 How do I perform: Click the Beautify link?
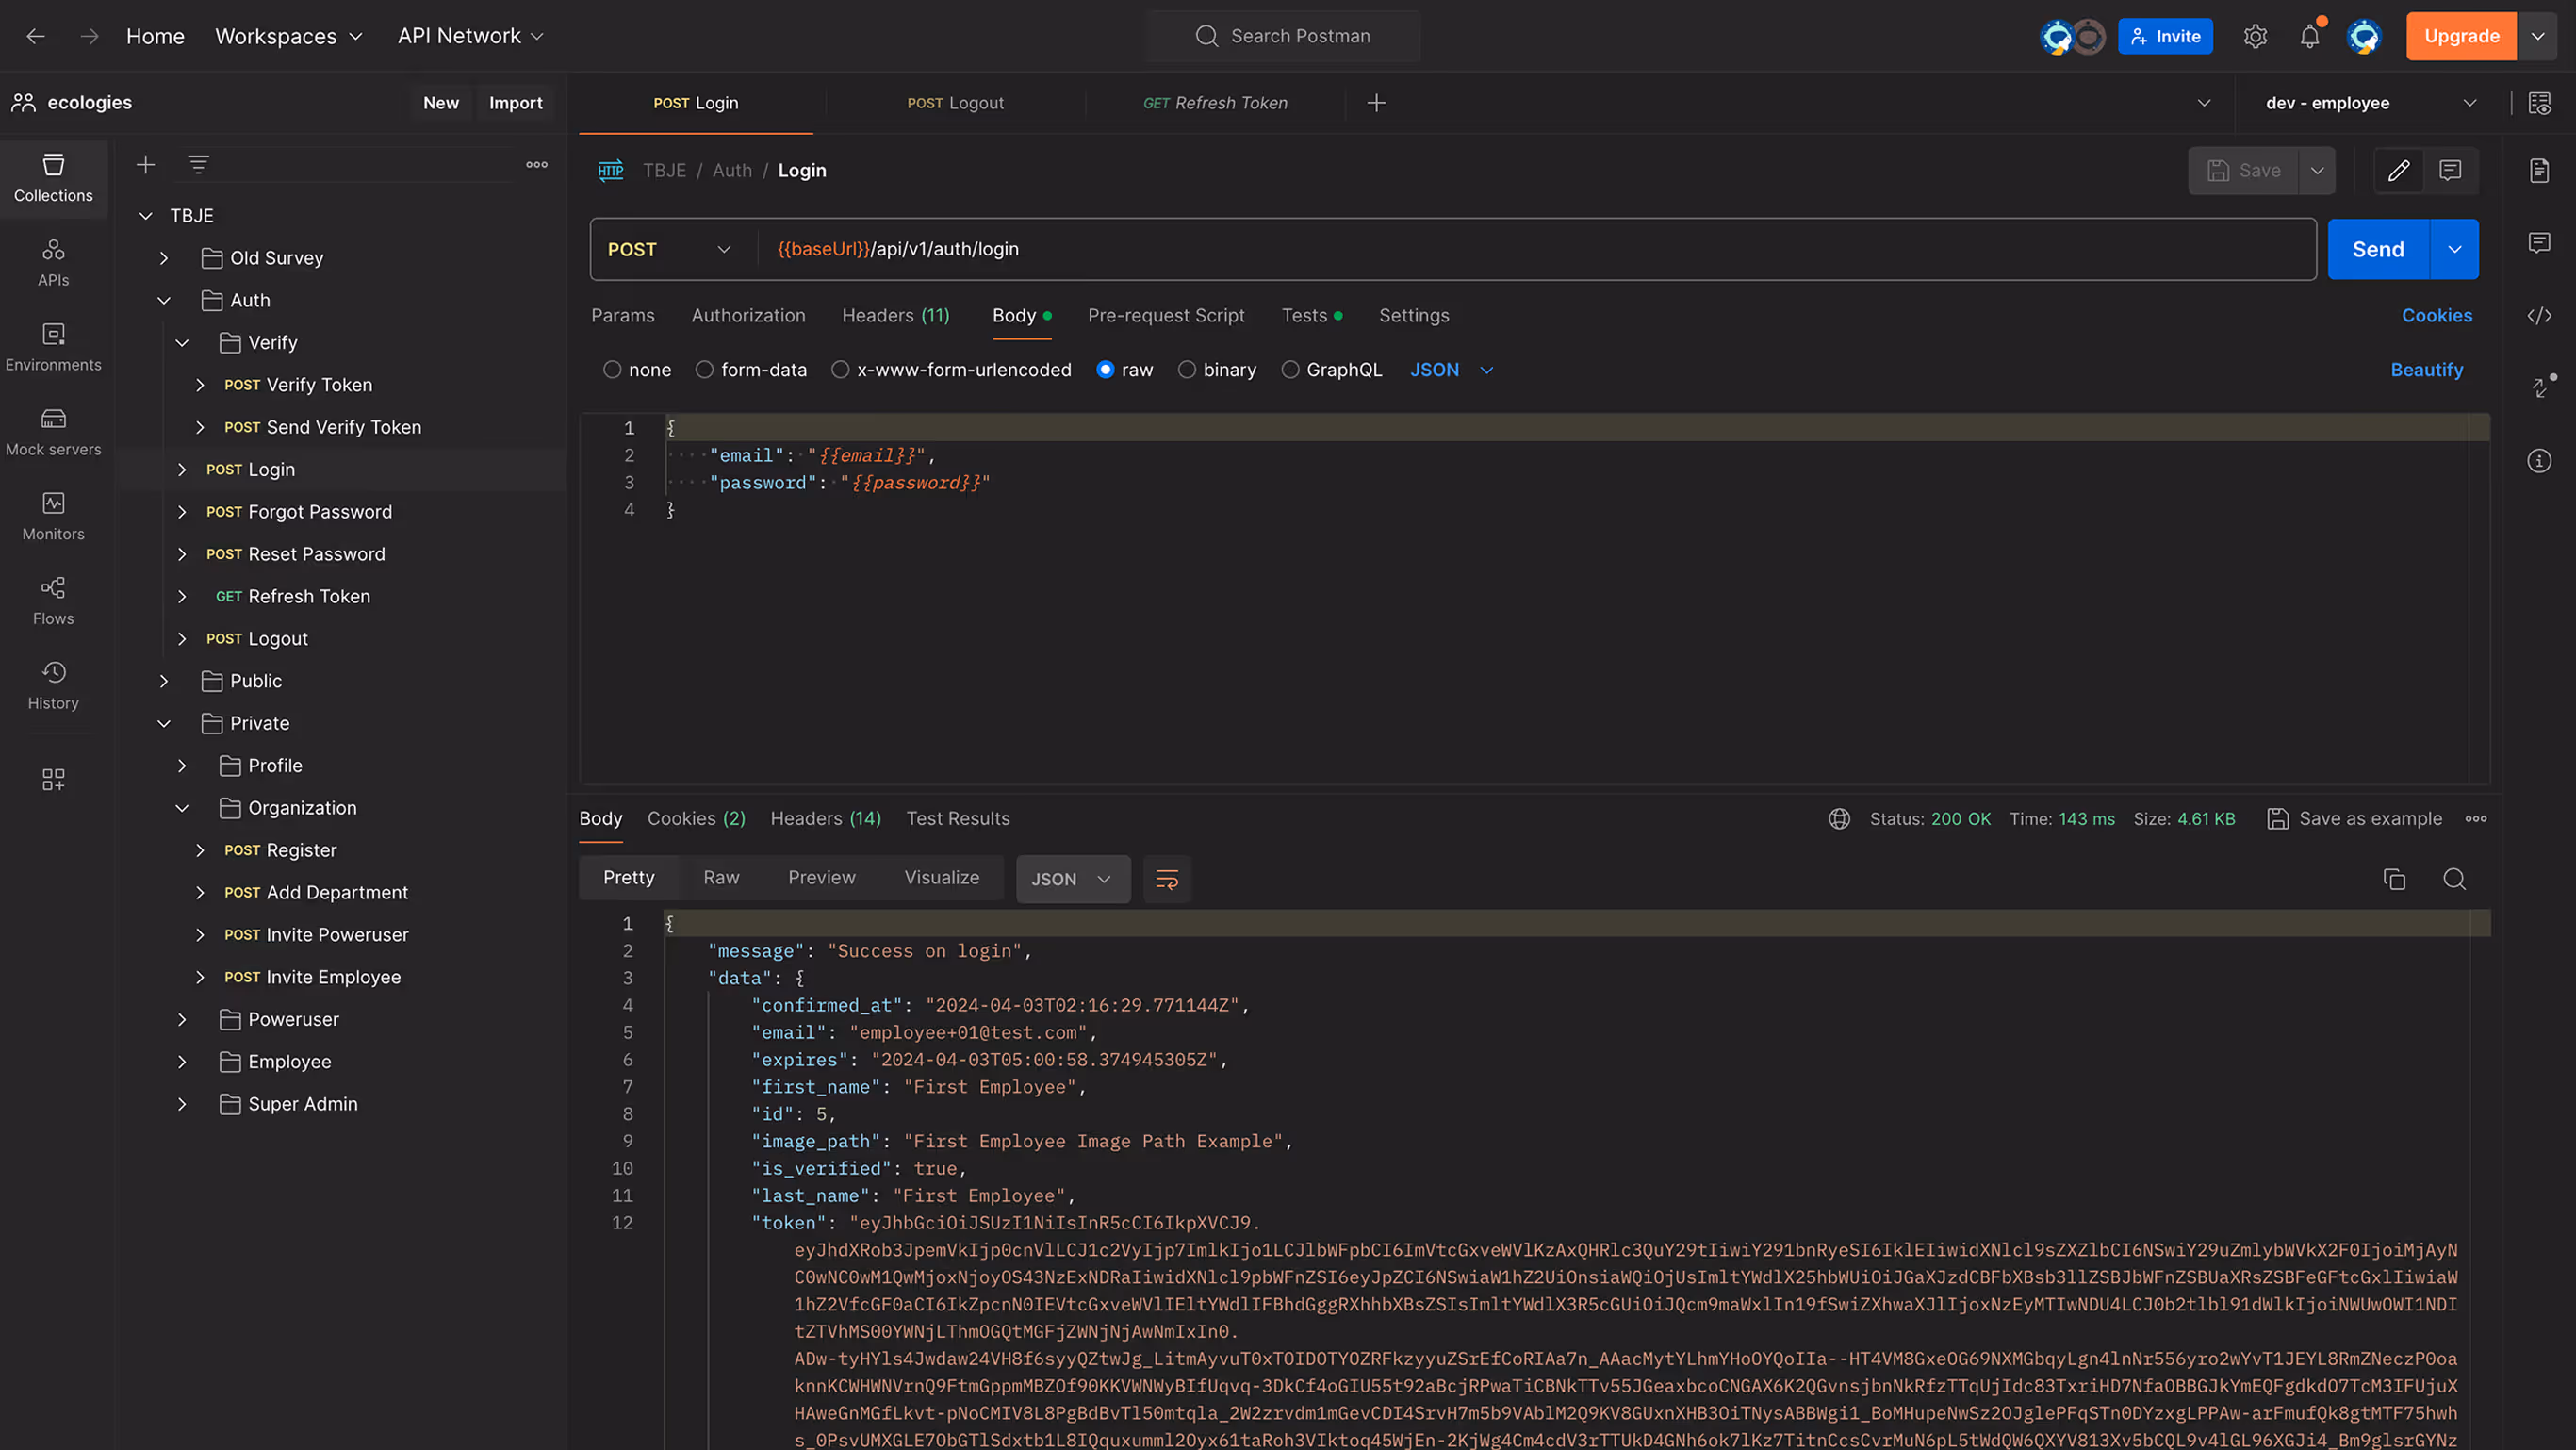[x=2426, y=370]
